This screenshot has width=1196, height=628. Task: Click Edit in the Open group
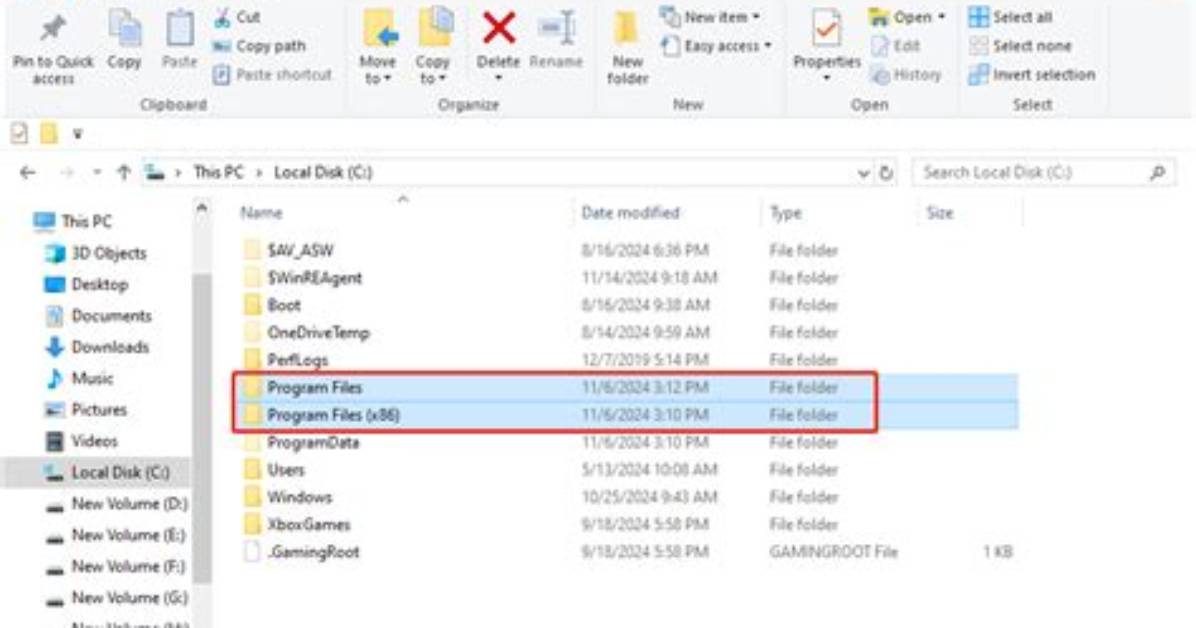895,46
